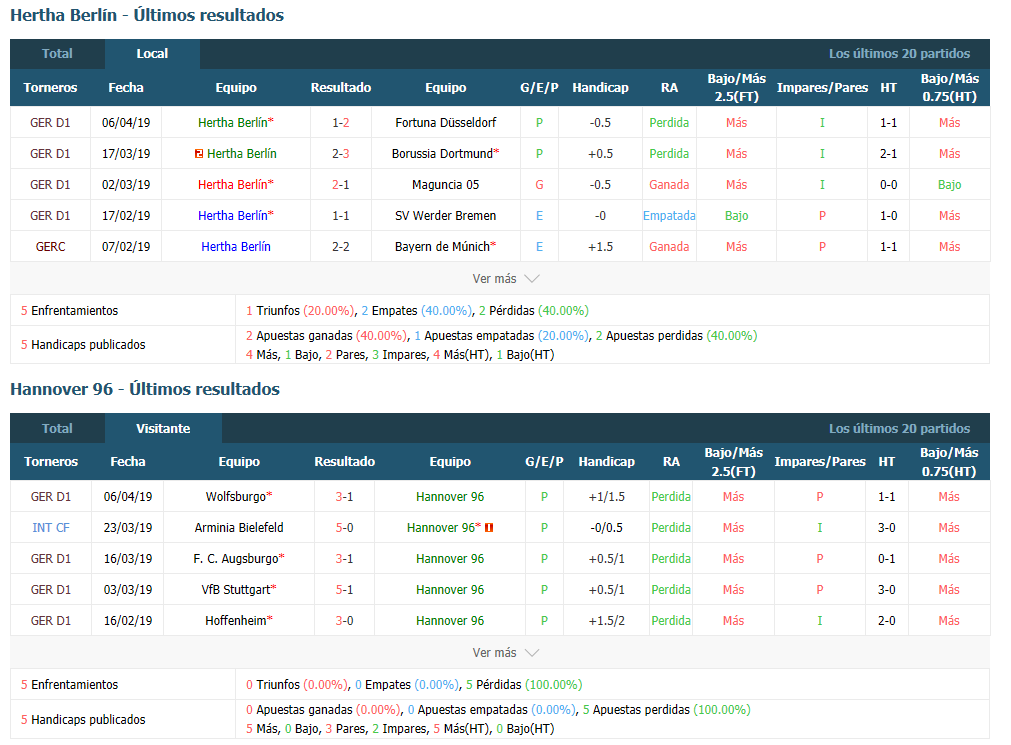Visit Bayern de Múnich team link

point(442,246)
